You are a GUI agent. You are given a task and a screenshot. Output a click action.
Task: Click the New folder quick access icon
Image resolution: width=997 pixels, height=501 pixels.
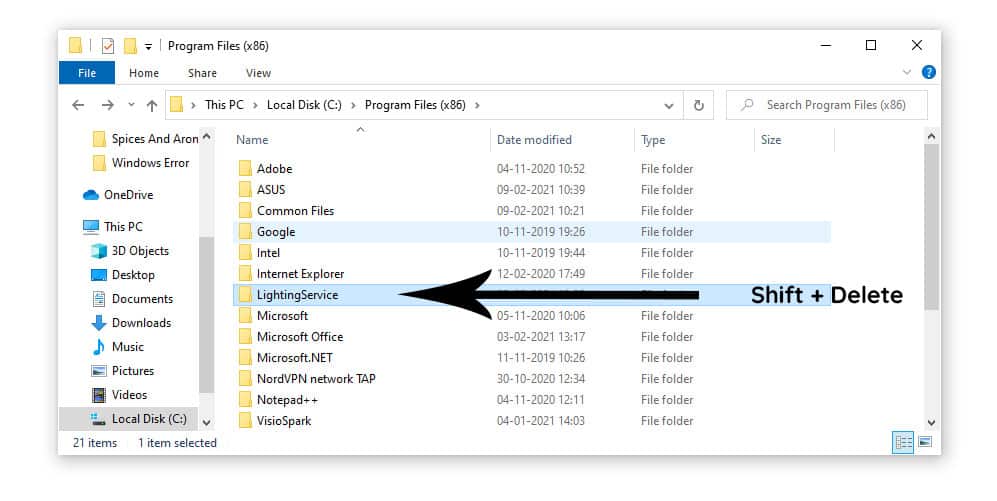click(x=130, y=46)
